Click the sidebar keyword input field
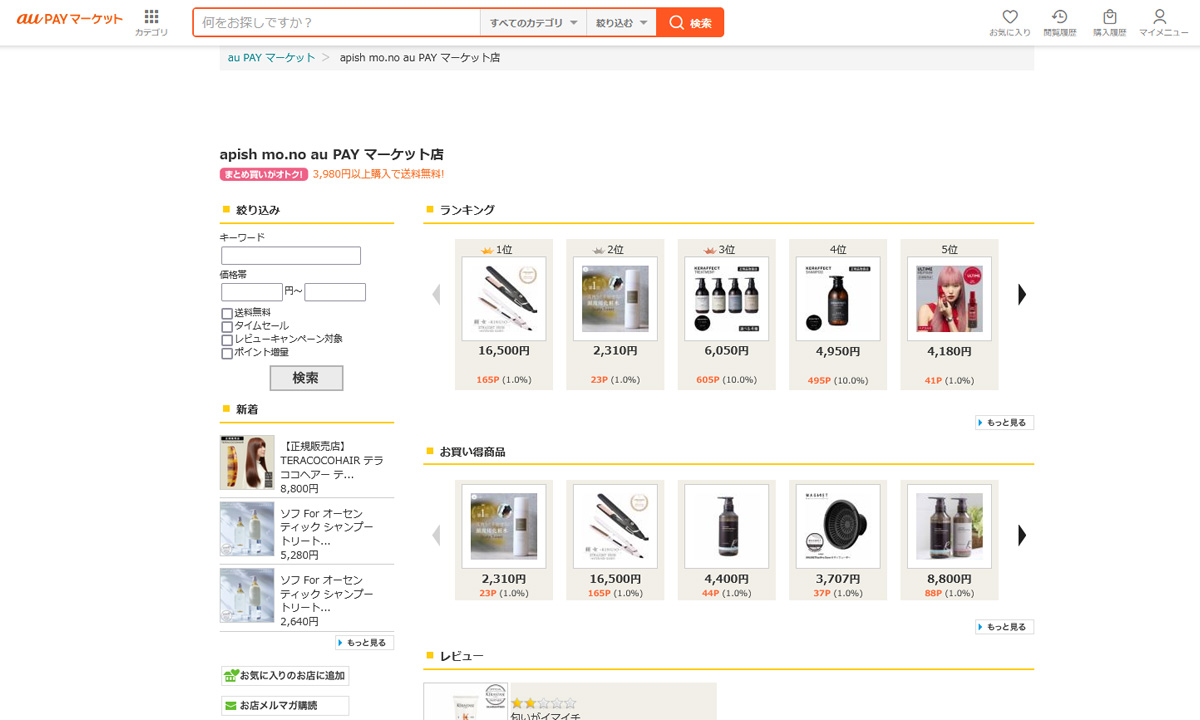The width and height of the screenshot is (1200, 720). click(x=291, y=256)
